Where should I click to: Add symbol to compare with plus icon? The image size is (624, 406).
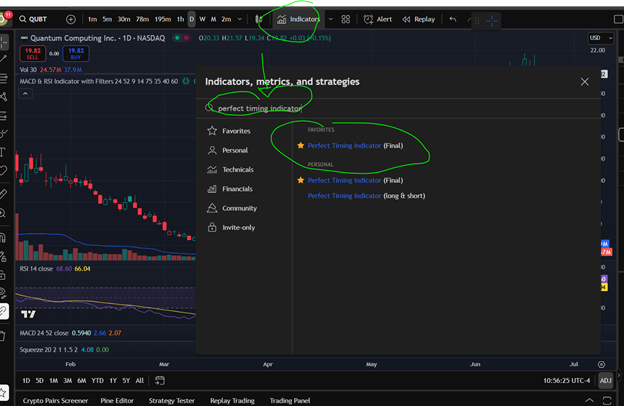point(70,19)
